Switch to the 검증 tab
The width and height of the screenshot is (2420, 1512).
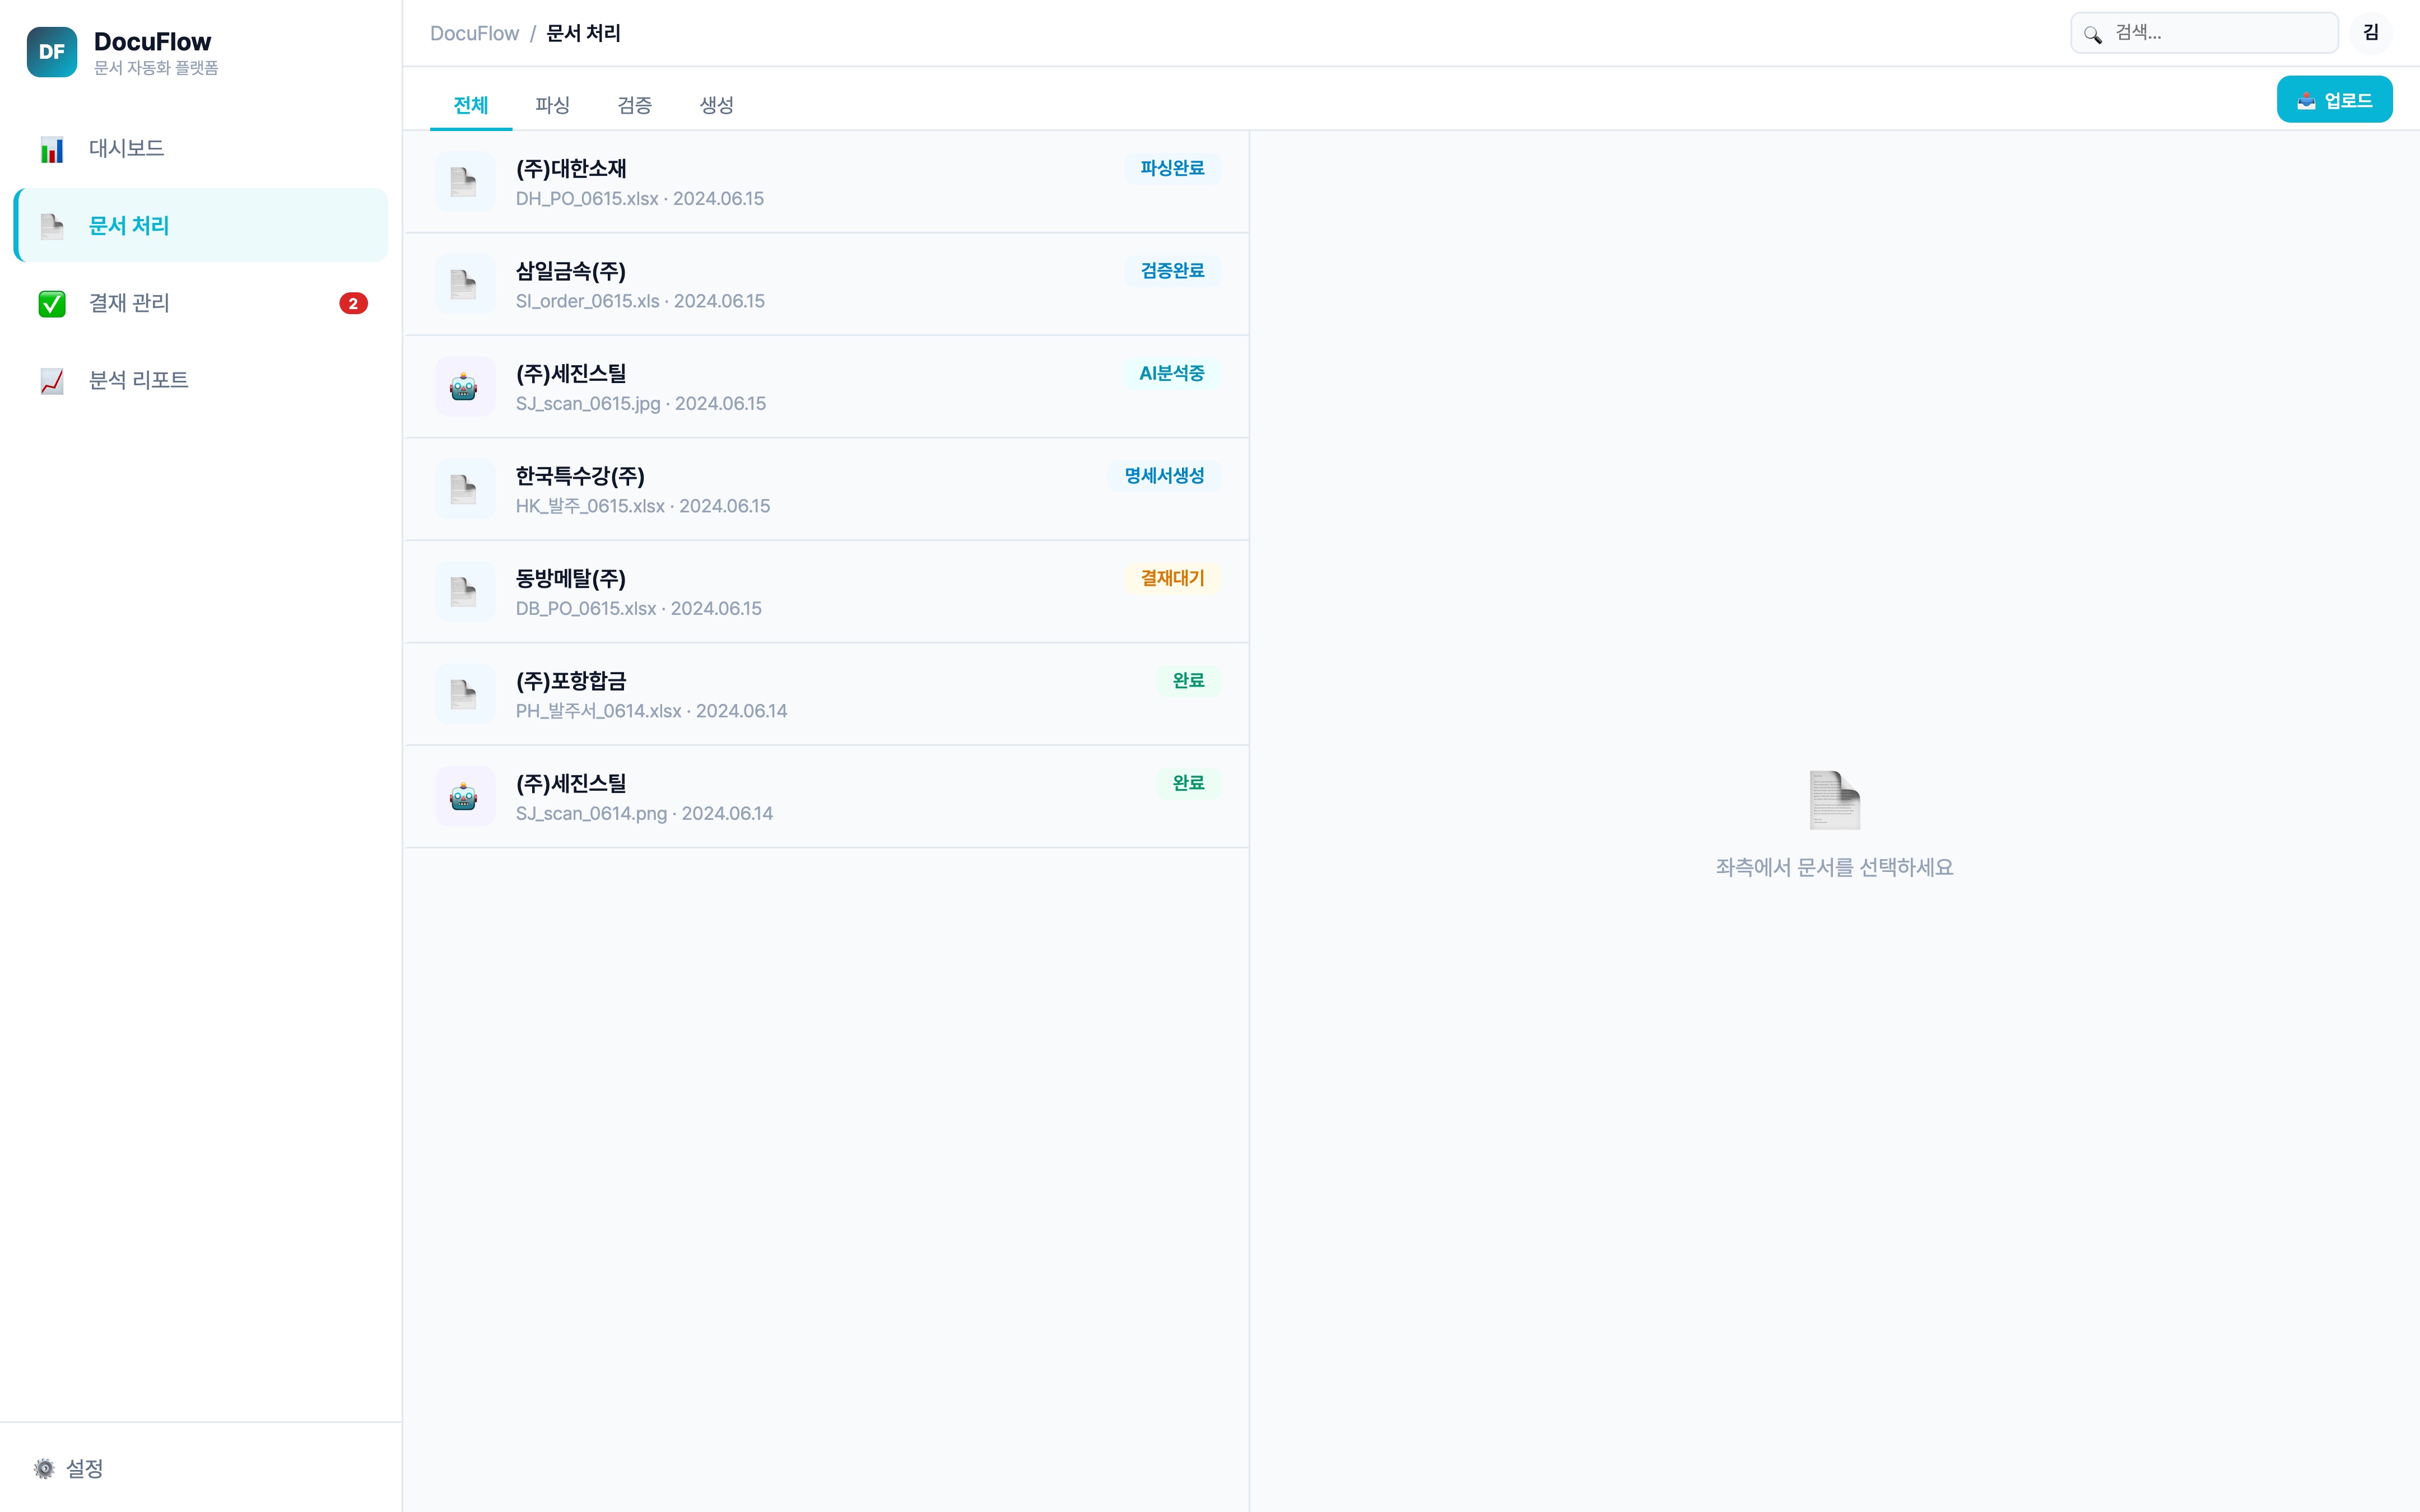tap(634, 105)
